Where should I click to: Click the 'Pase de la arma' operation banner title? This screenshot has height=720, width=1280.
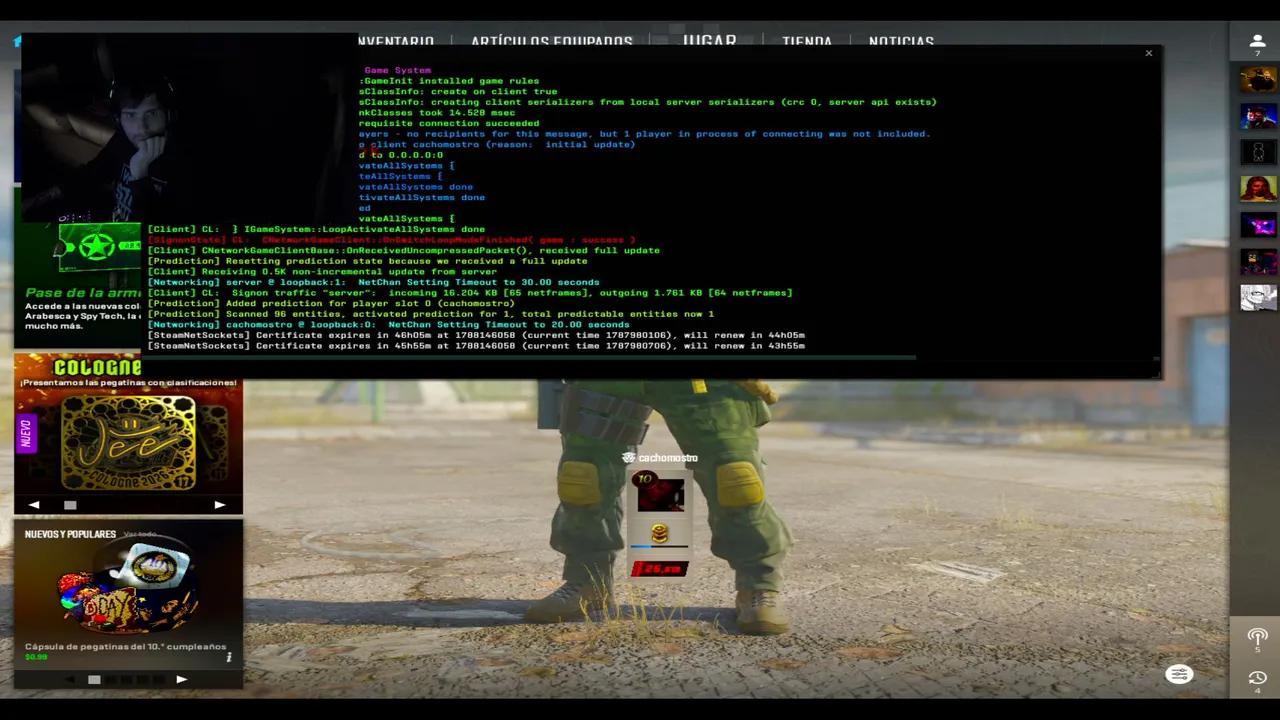point(83,293)
